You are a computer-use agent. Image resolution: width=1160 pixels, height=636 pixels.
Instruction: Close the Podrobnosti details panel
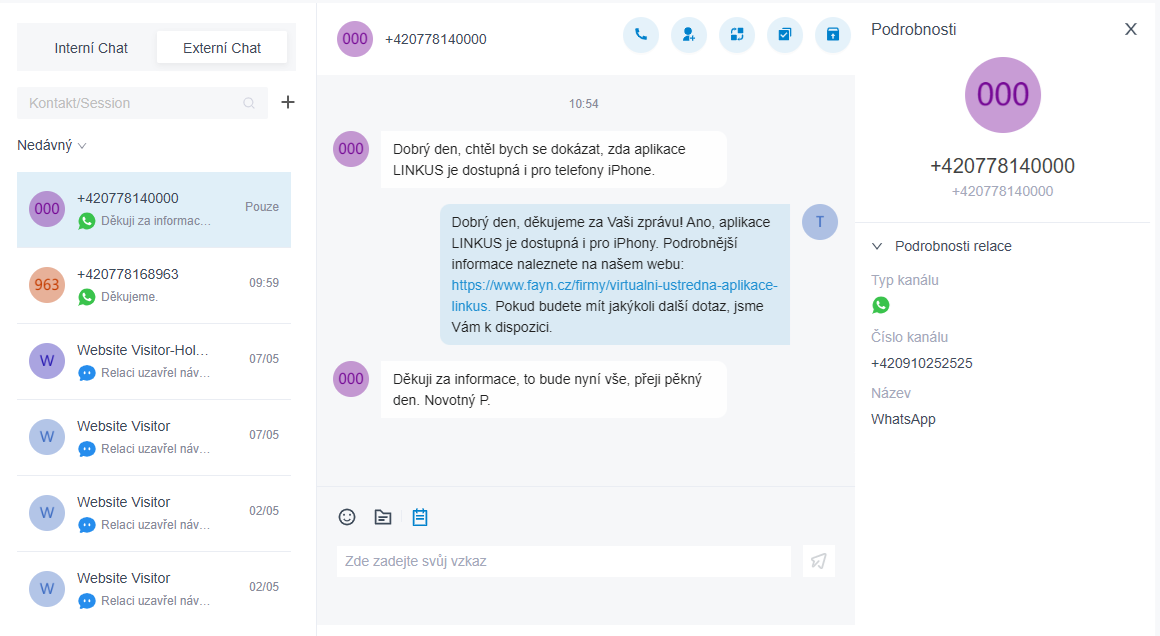click(x=1131, y=29)
